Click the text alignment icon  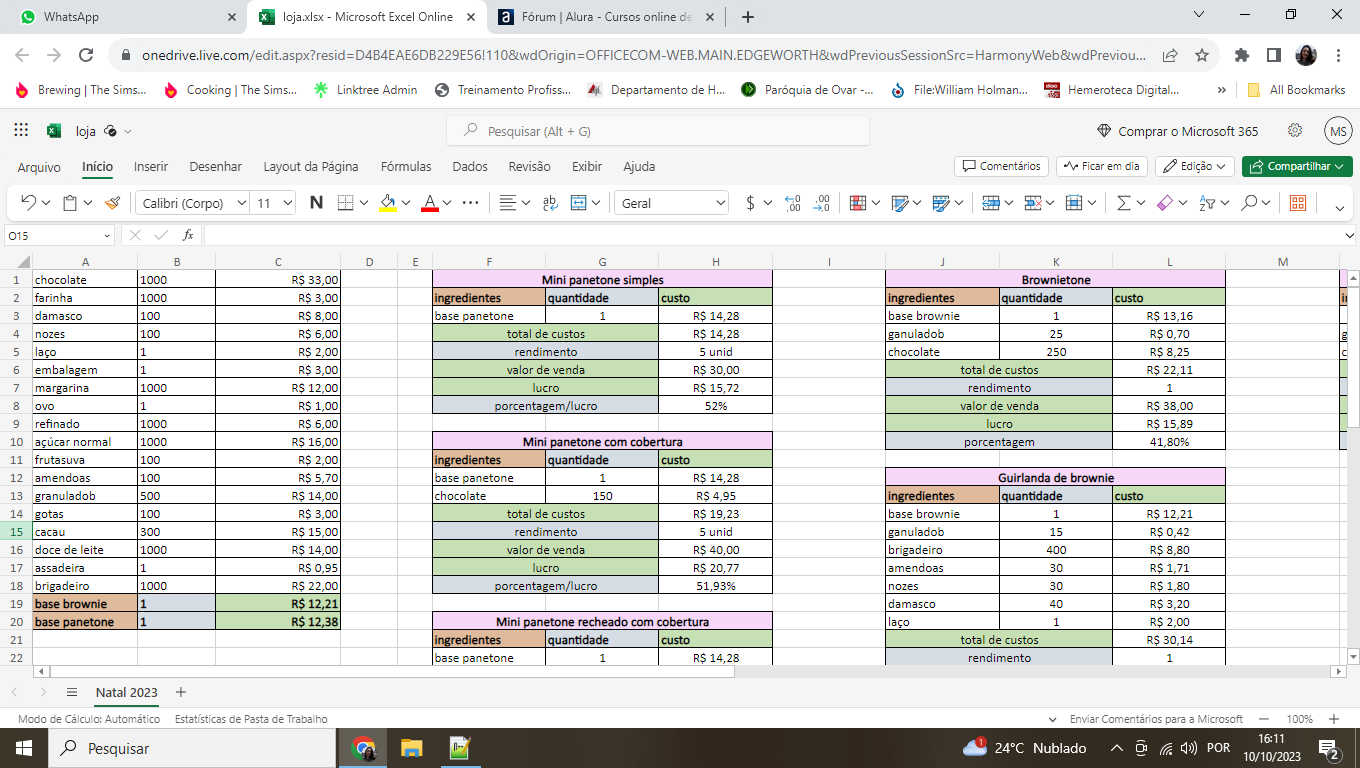(509, 203)
